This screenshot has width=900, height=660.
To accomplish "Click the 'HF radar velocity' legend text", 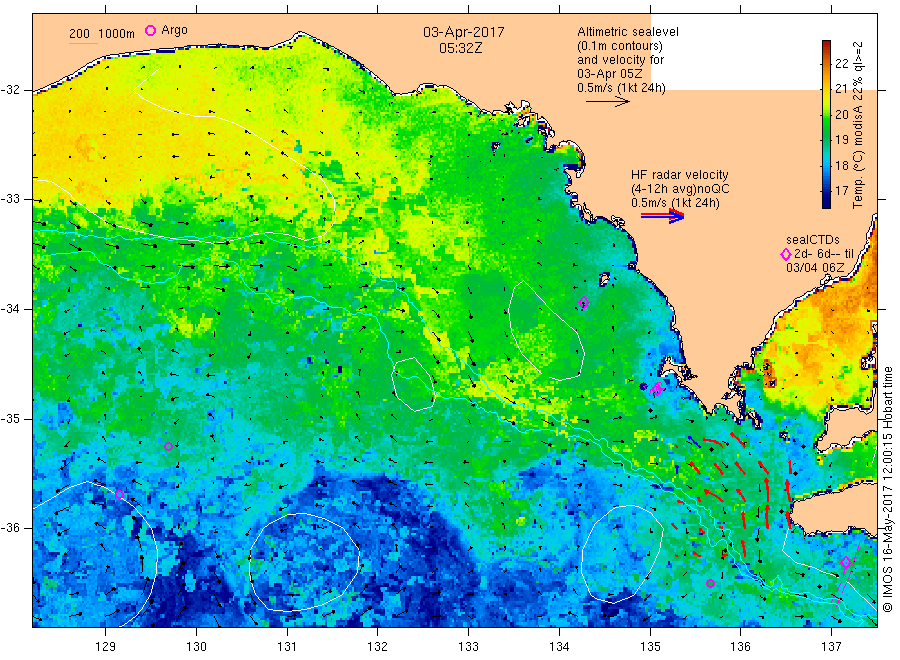I will [680, 174].
